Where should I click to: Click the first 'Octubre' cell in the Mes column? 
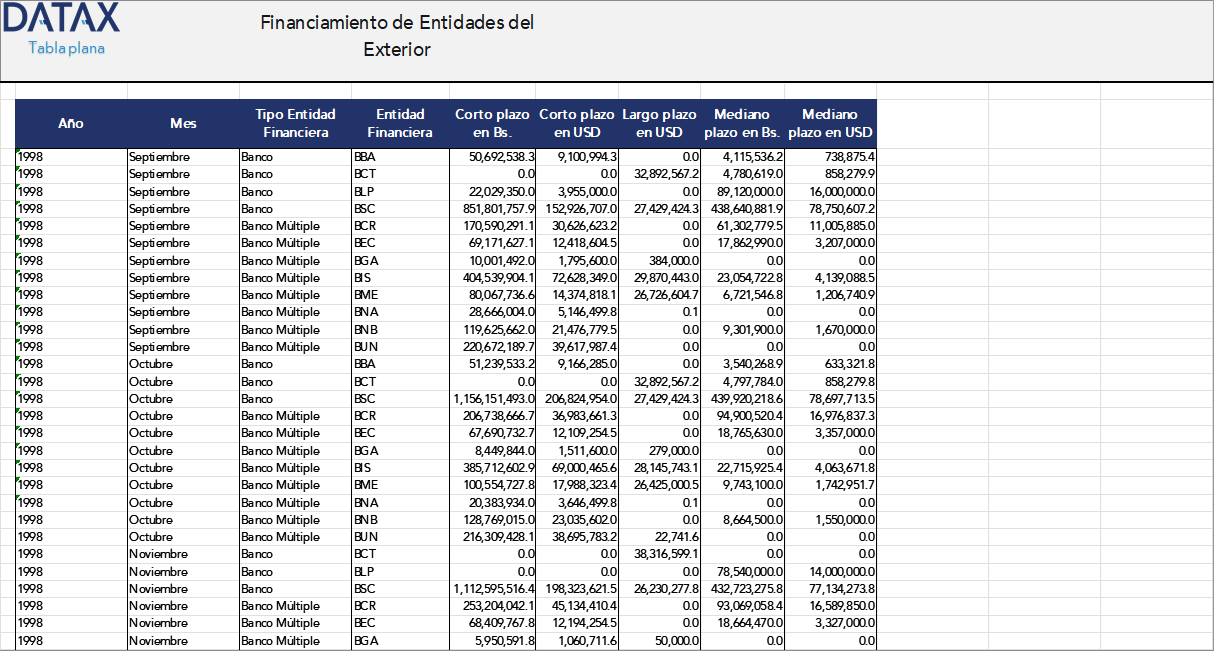coord(182,364)
